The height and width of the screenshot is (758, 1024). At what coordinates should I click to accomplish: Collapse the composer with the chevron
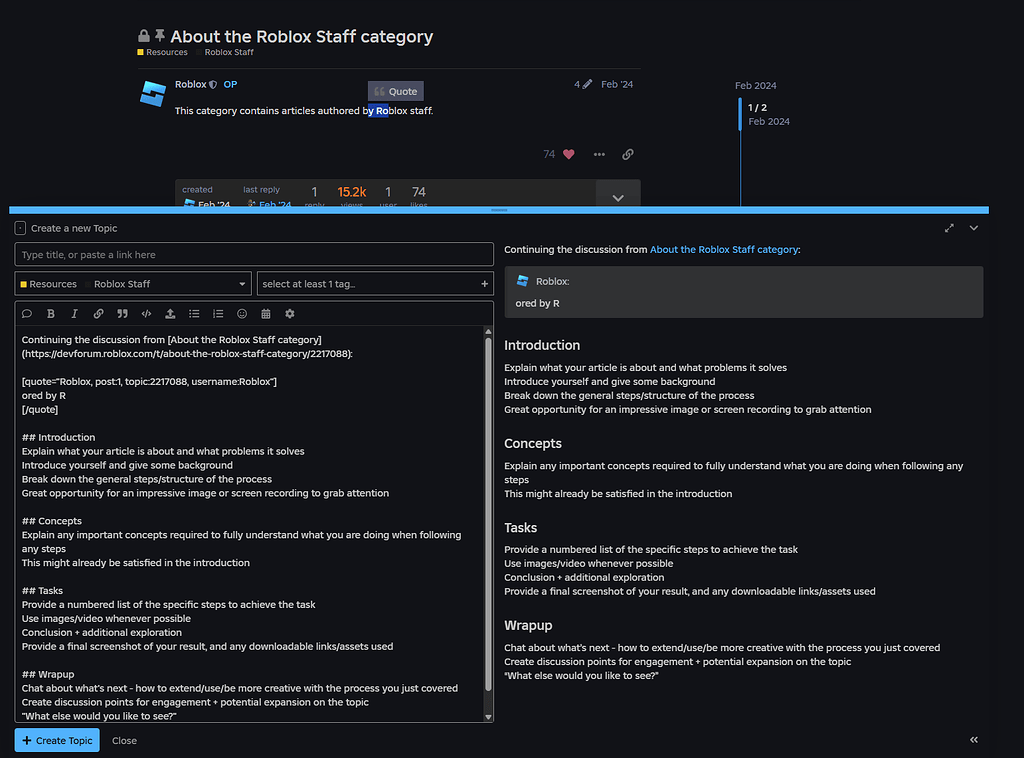pyautogui.click(x=974, y=228)
